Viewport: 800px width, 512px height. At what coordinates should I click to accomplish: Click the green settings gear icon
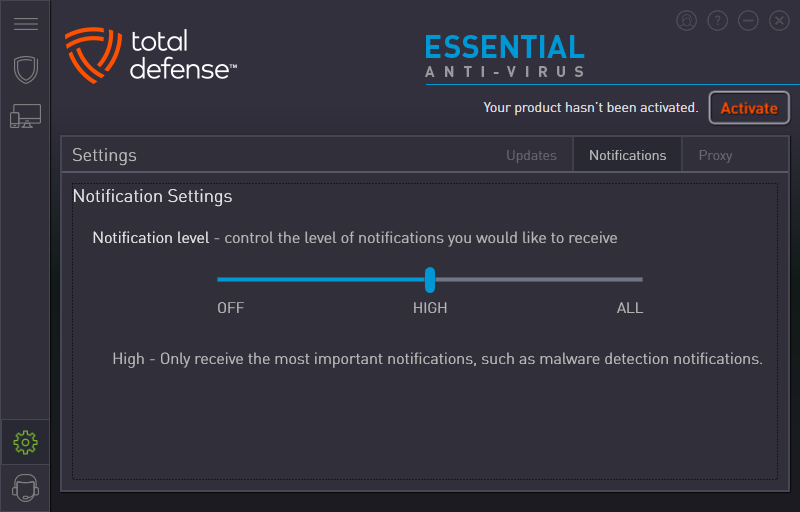tap(25, 441)
